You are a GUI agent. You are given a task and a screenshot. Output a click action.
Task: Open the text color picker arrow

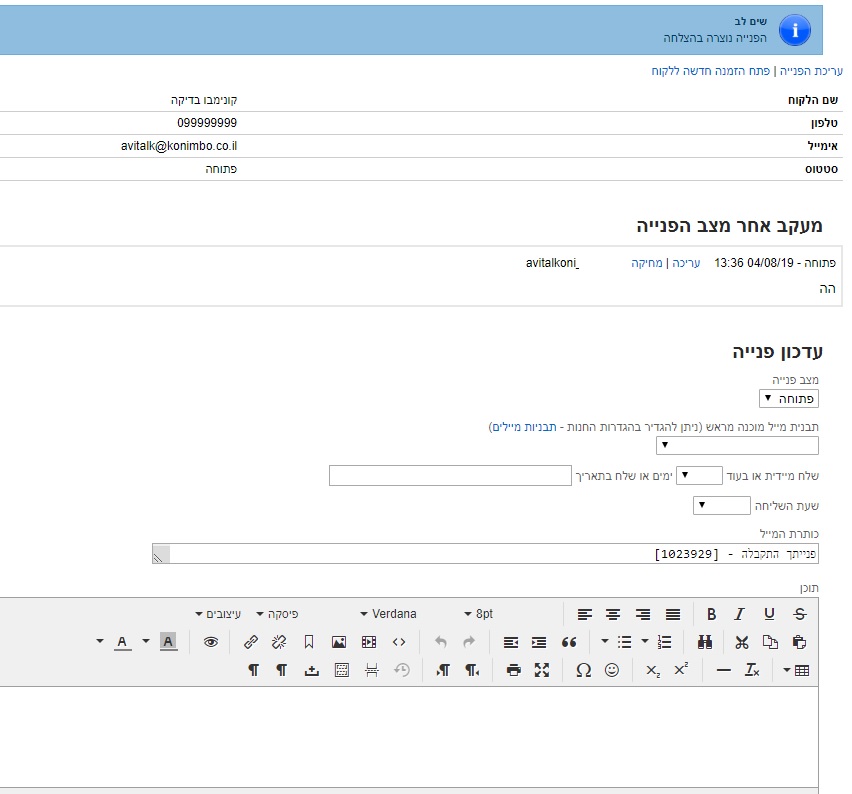pos(100,642)
